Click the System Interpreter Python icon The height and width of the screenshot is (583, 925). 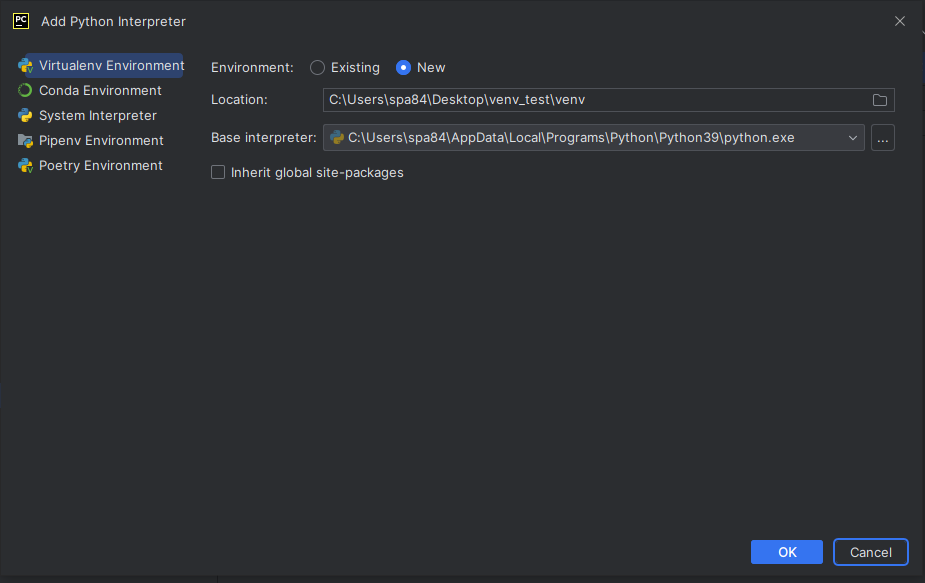click(25, 116)
